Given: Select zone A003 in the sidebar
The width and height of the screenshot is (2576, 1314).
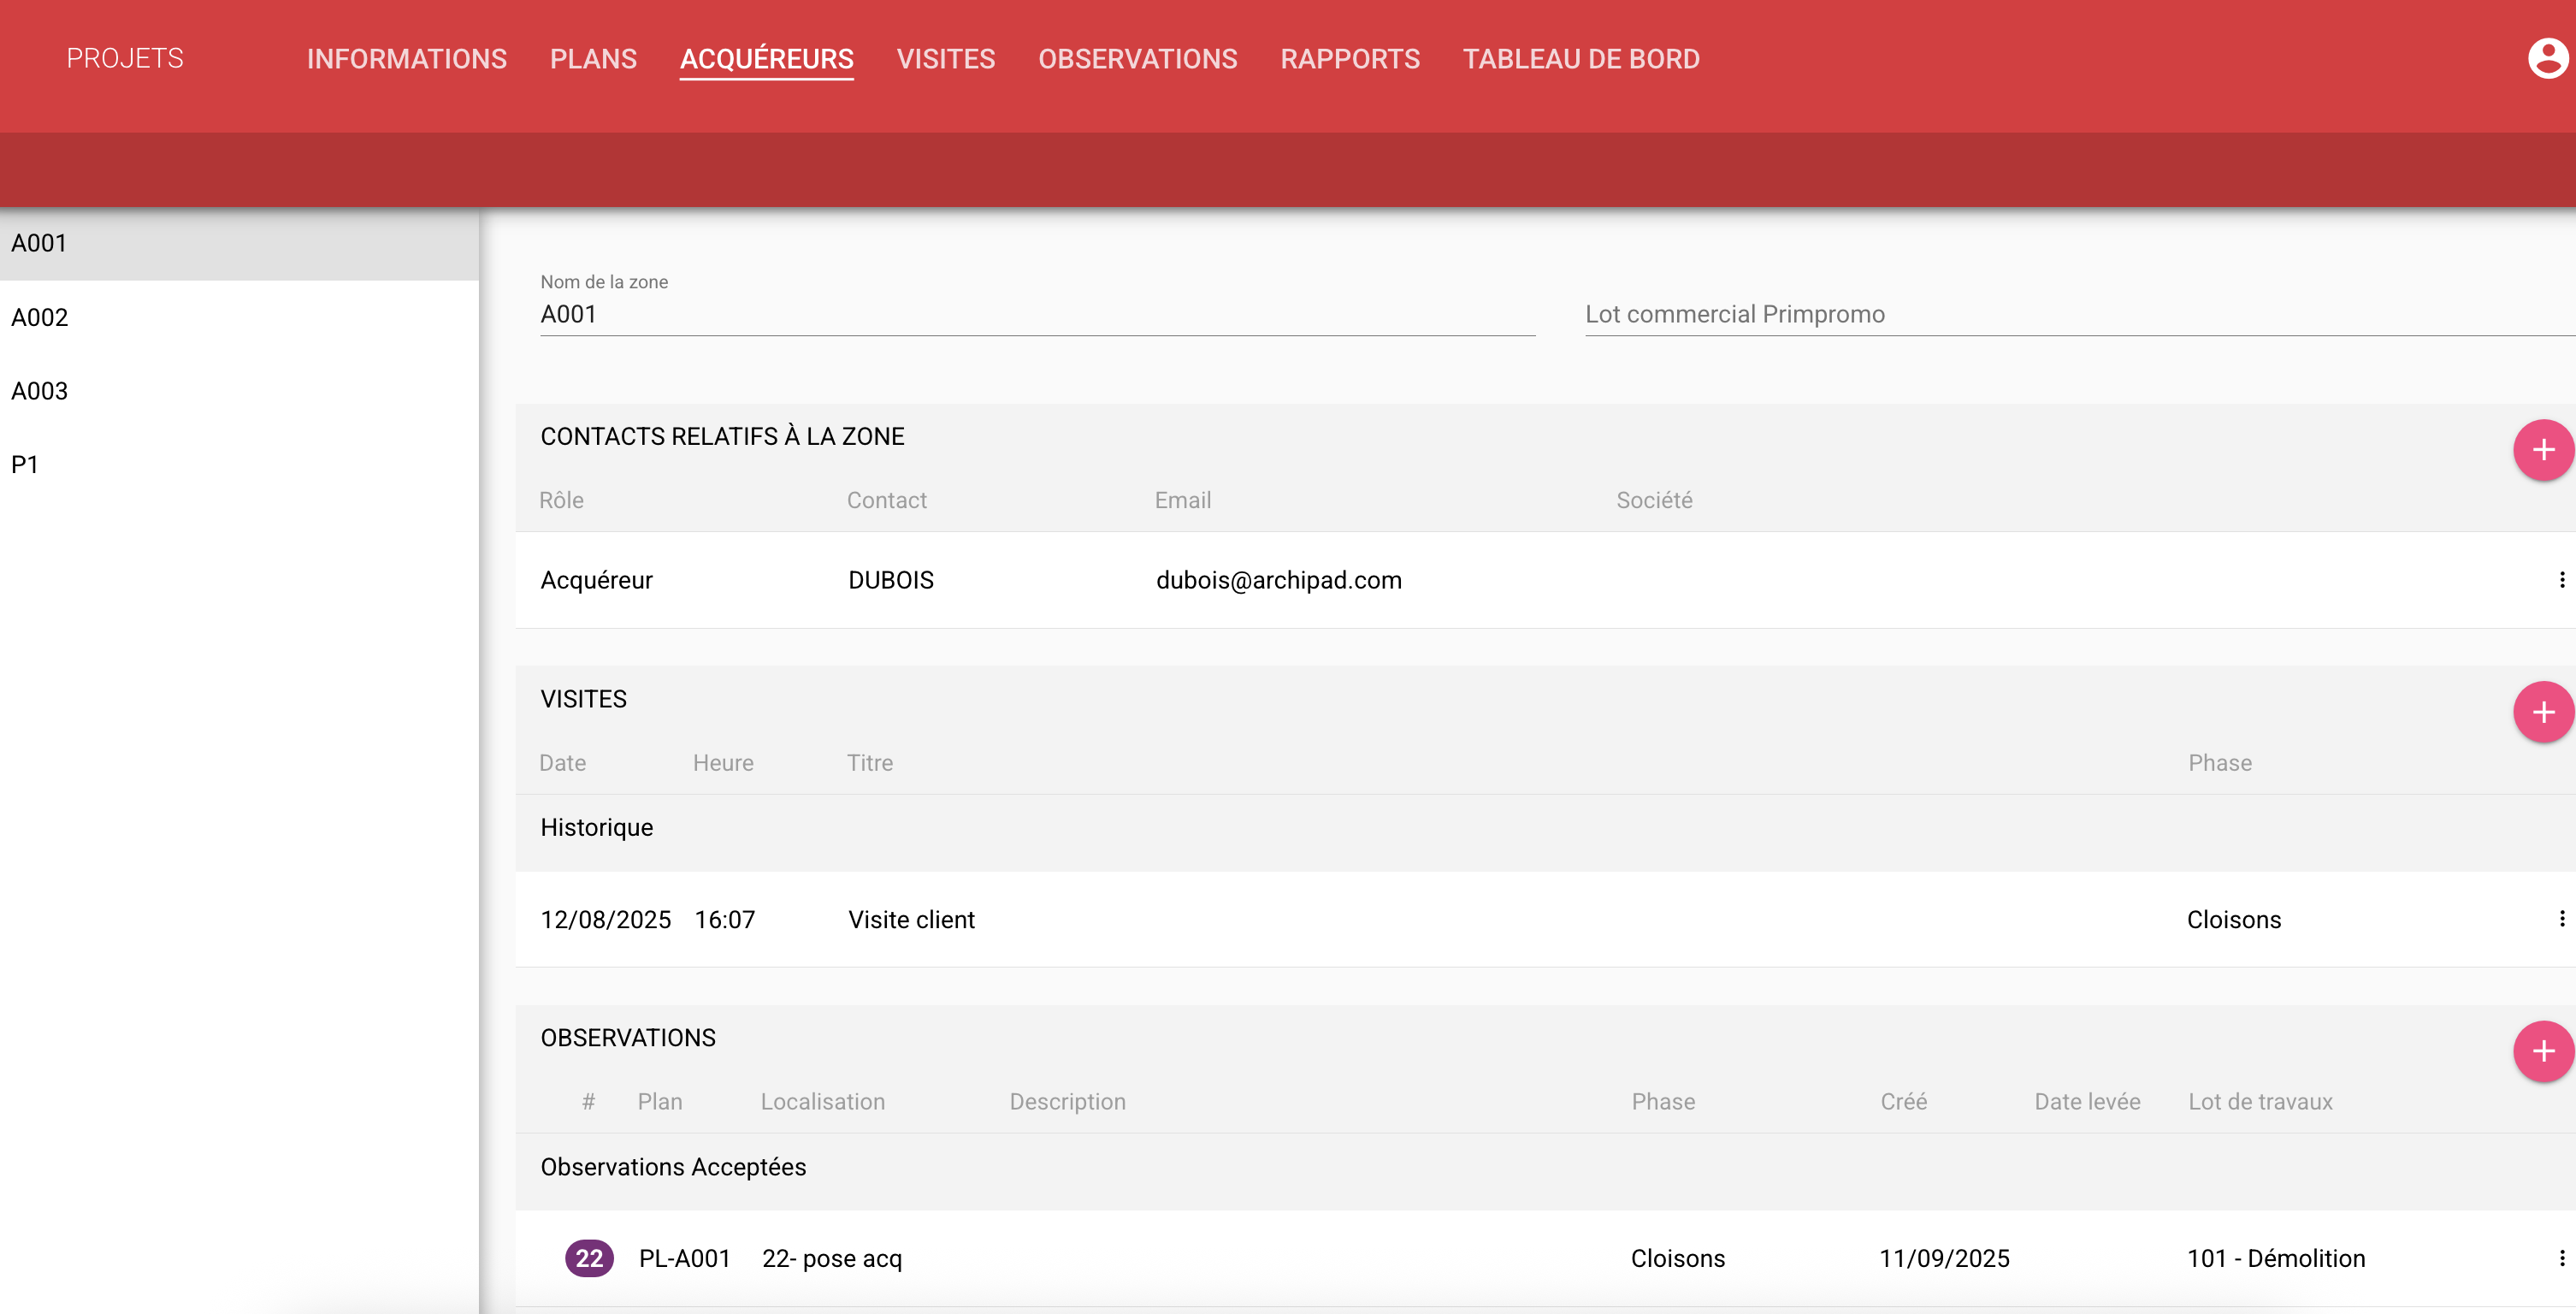Looking at the screenshot, I should 40,391.
